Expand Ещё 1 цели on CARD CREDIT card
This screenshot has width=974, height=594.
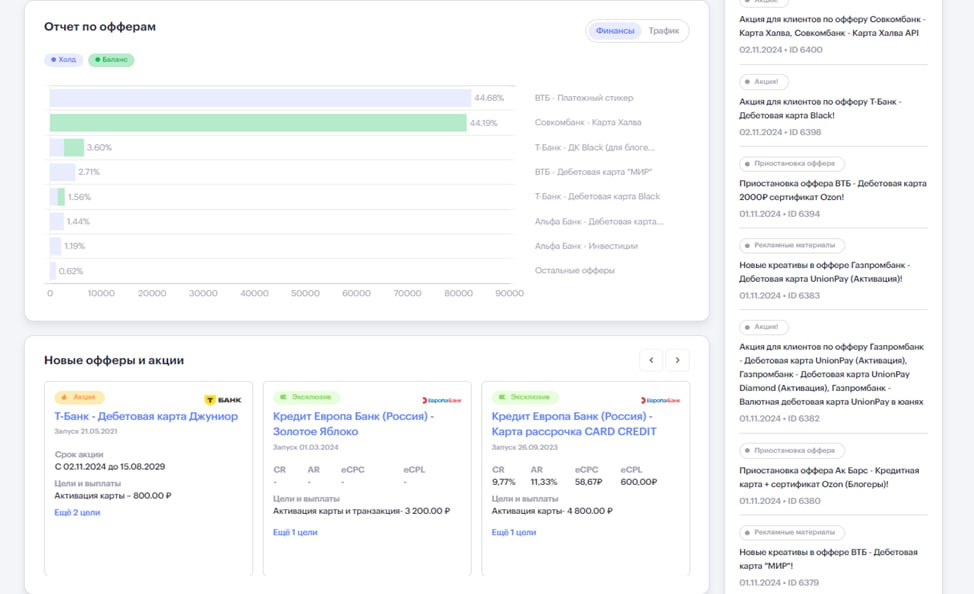[x=514, y=532]
